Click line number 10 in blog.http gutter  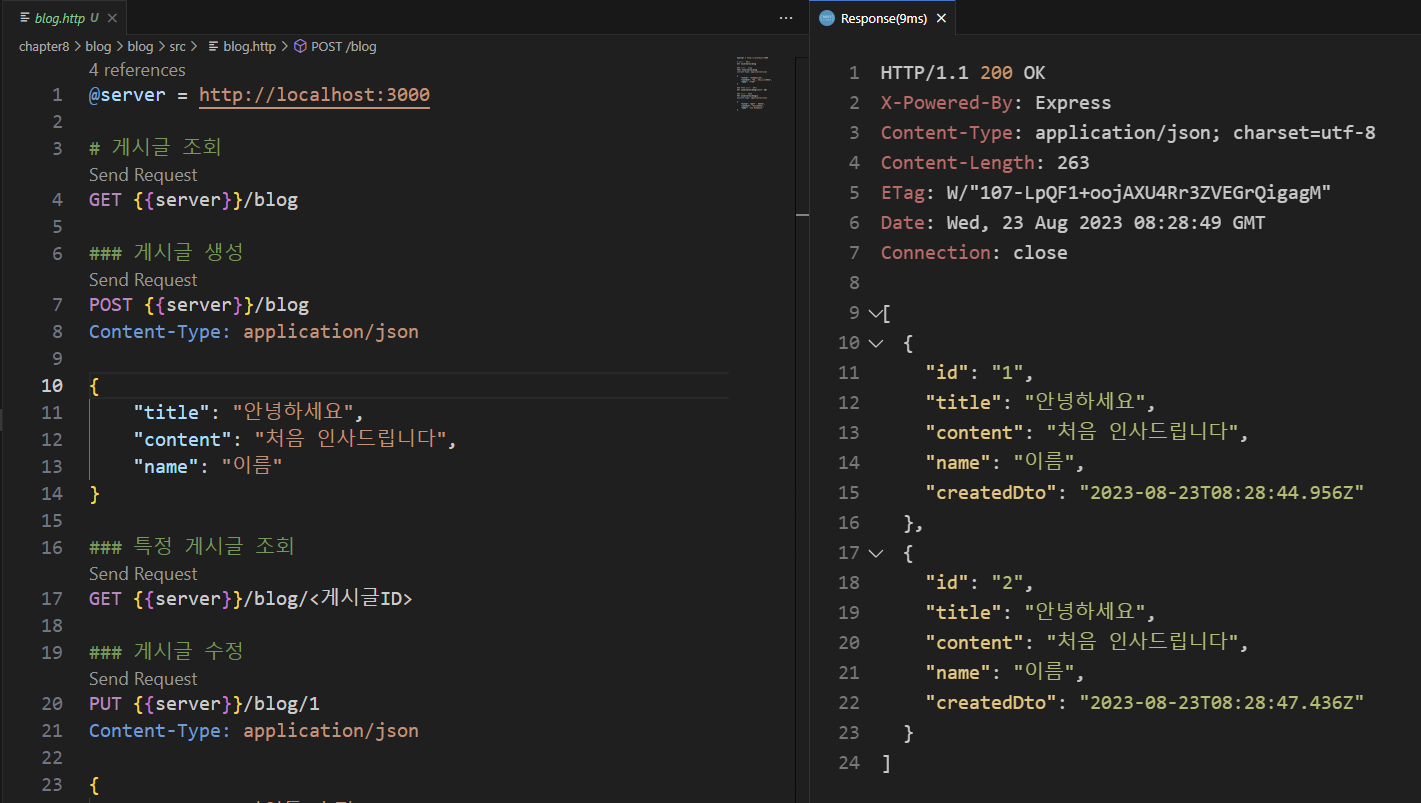[52, 386]
